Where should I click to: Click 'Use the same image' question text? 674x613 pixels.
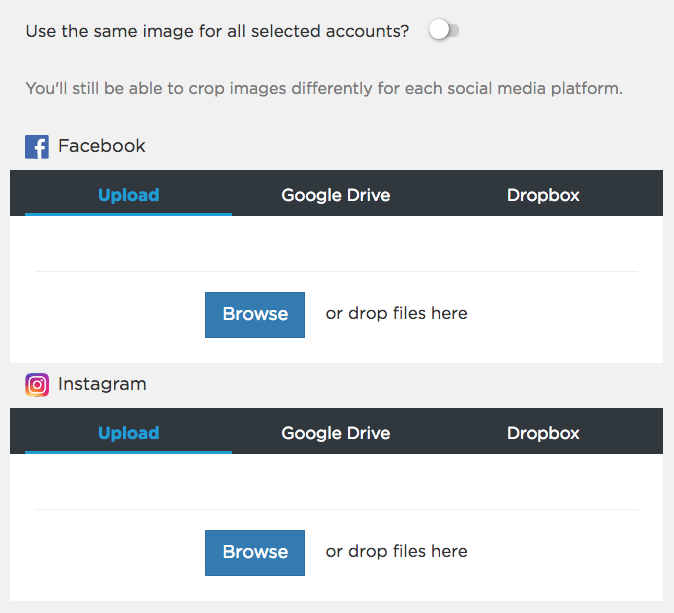(217, 31)
